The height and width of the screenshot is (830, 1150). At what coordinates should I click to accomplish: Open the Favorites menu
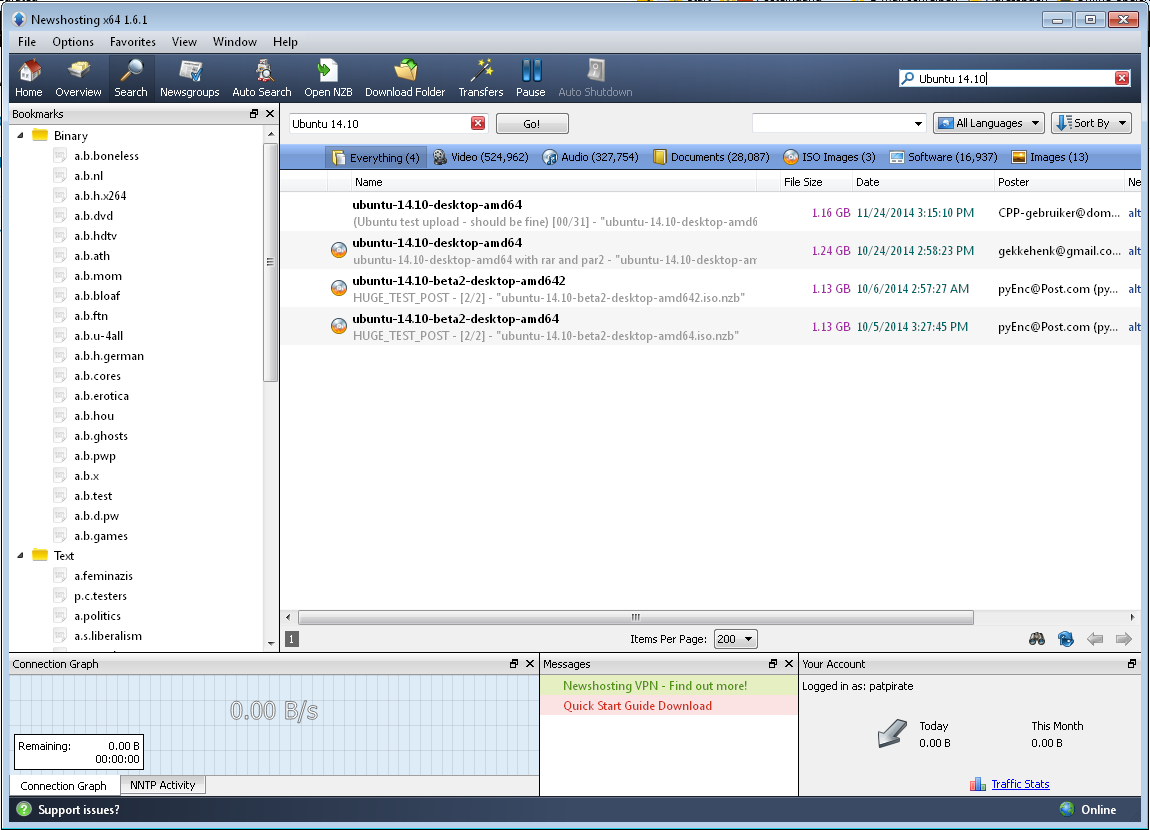click(133, 42)
